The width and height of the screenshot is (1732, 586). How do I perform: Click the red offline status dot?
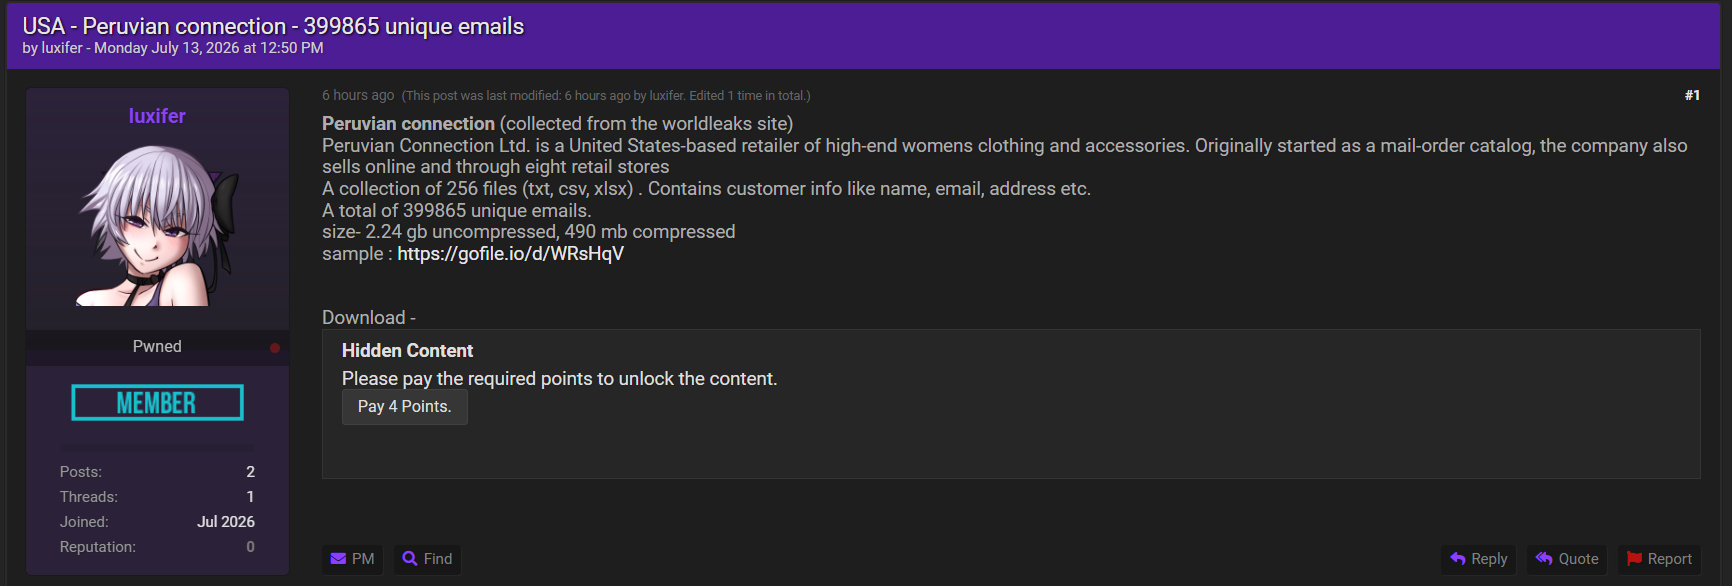pyautogui.click(x=275, y=348)
